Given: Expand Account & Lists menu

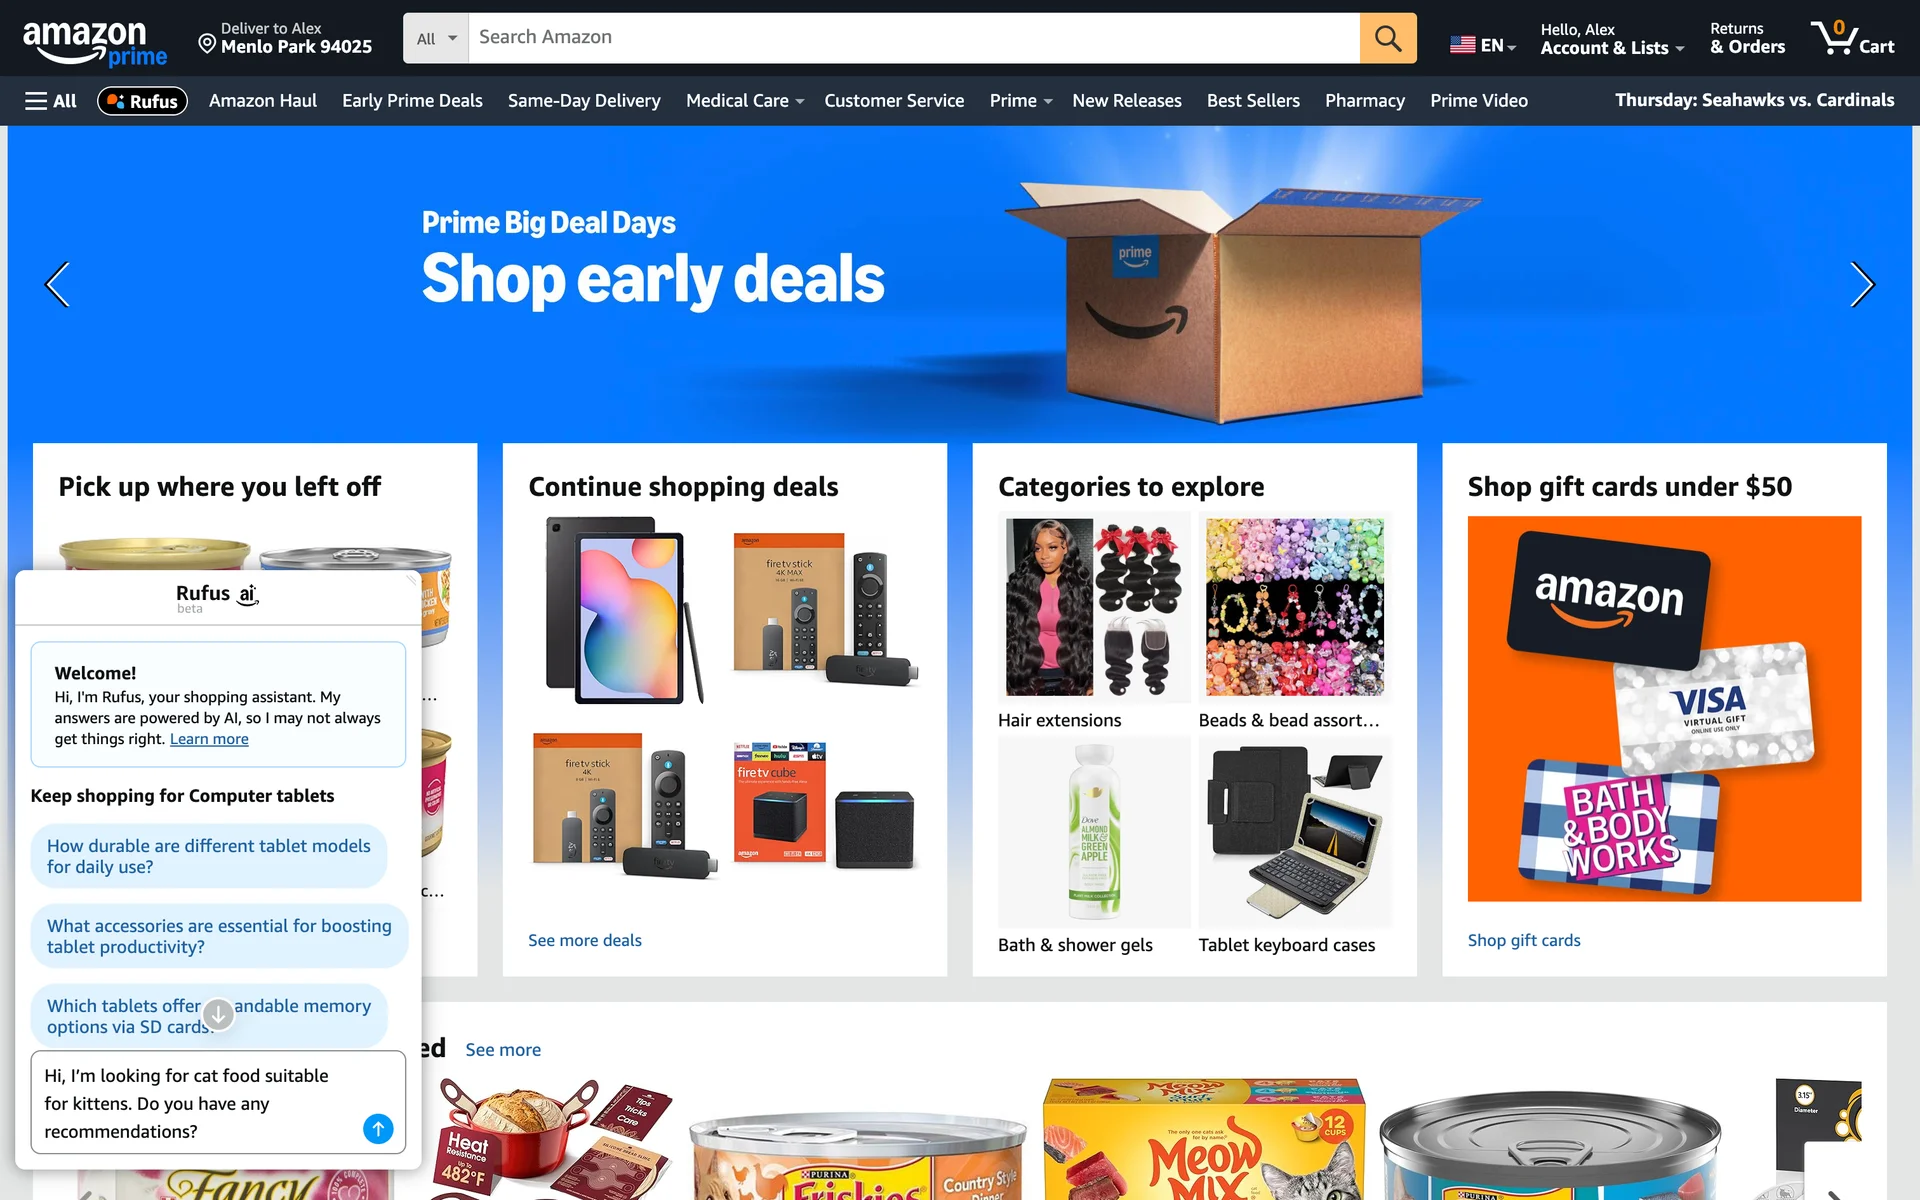Looking at the screenshot, I should click(x=1612, y=38).
